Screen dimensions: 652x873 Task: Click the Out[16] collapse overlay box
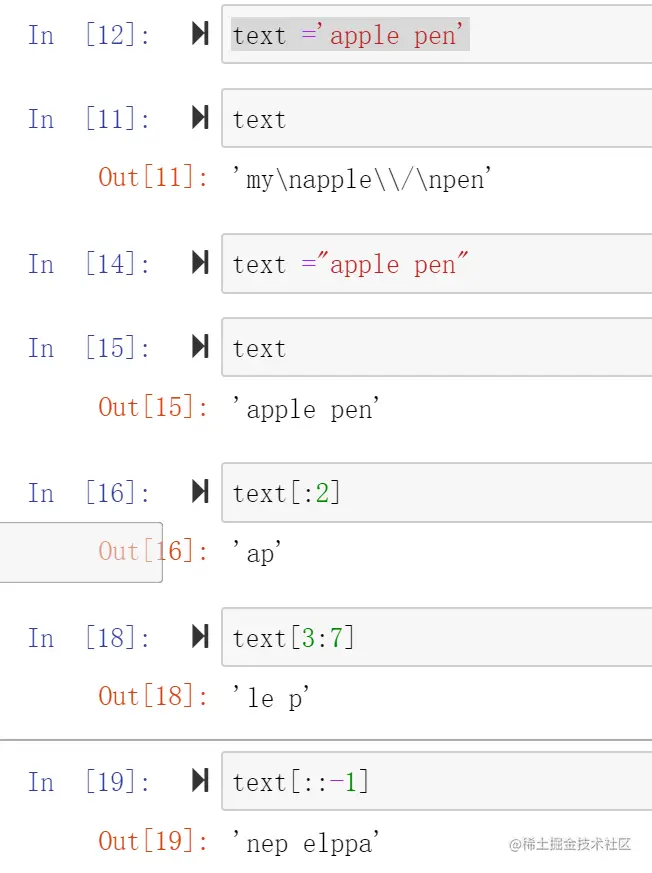pyautogui.click(x=80, y=552)
